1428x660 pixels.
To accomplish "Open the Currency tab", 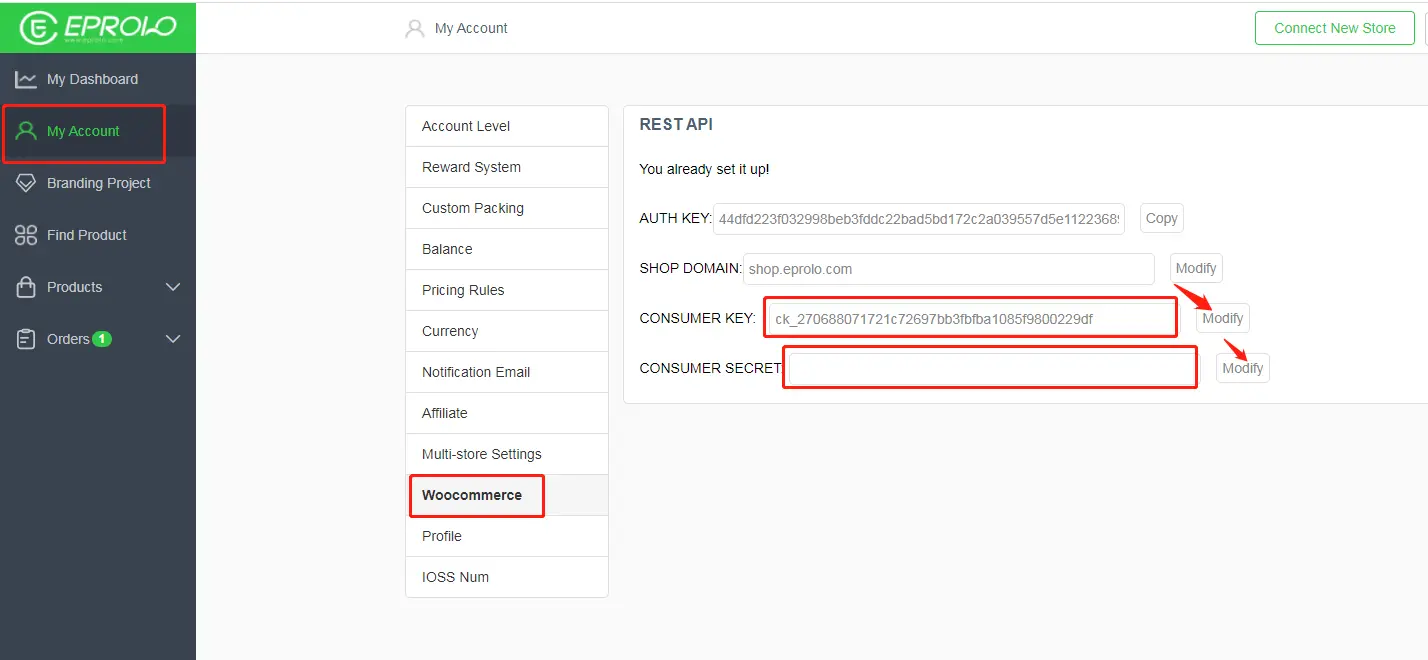I will pos(507,331).
